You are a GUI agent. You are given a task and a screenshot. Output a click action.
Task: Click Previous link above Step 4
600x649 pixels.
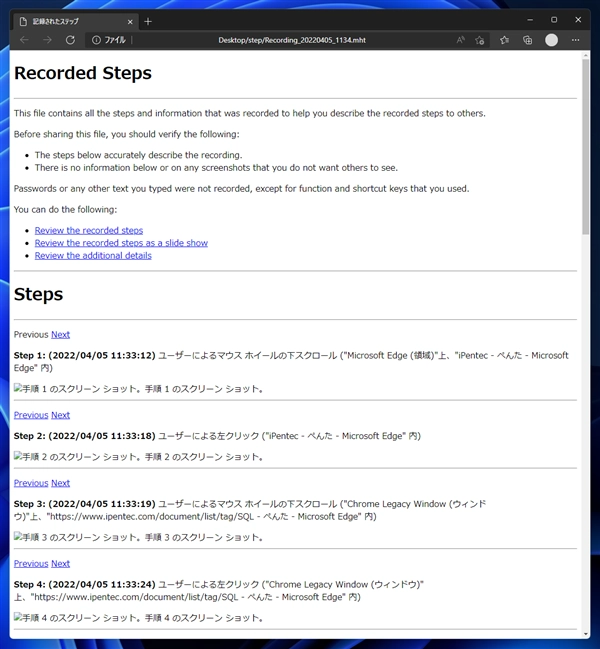tap(31, 564)
